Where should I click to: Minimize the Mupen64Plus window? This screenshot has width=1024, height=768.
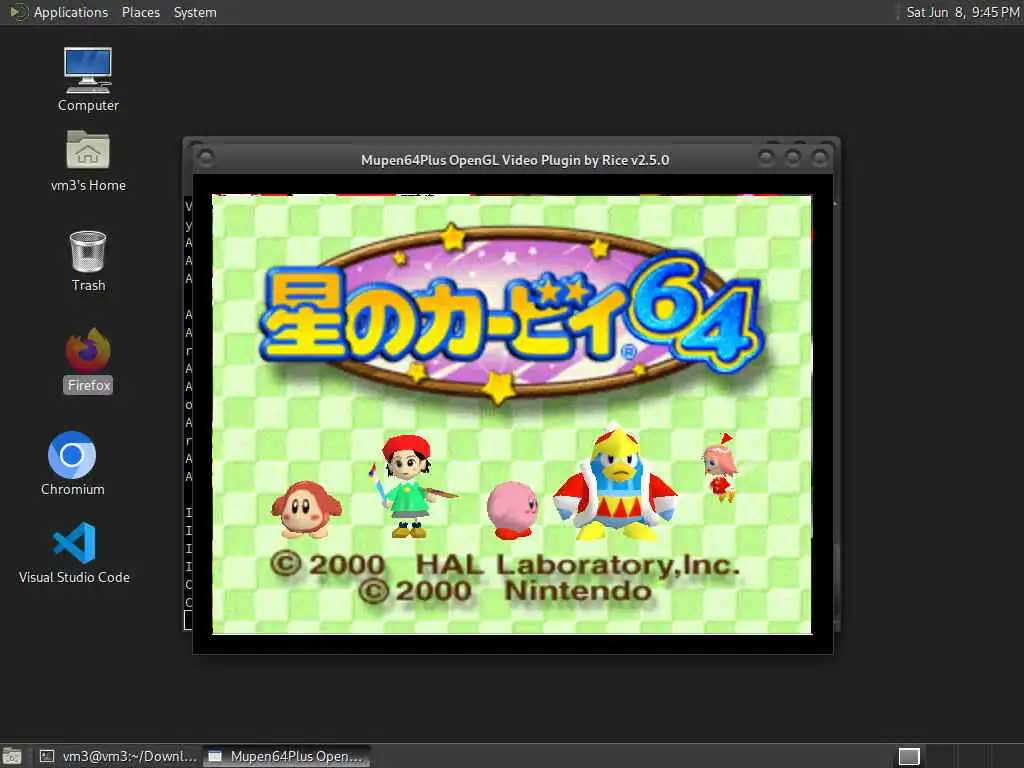(766, 157)
